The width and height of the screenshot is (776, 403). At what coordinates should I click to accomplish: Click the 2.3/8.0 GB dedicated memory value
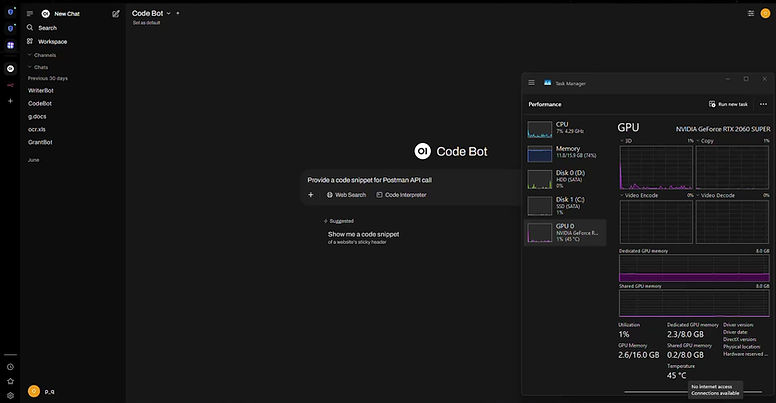685,334
